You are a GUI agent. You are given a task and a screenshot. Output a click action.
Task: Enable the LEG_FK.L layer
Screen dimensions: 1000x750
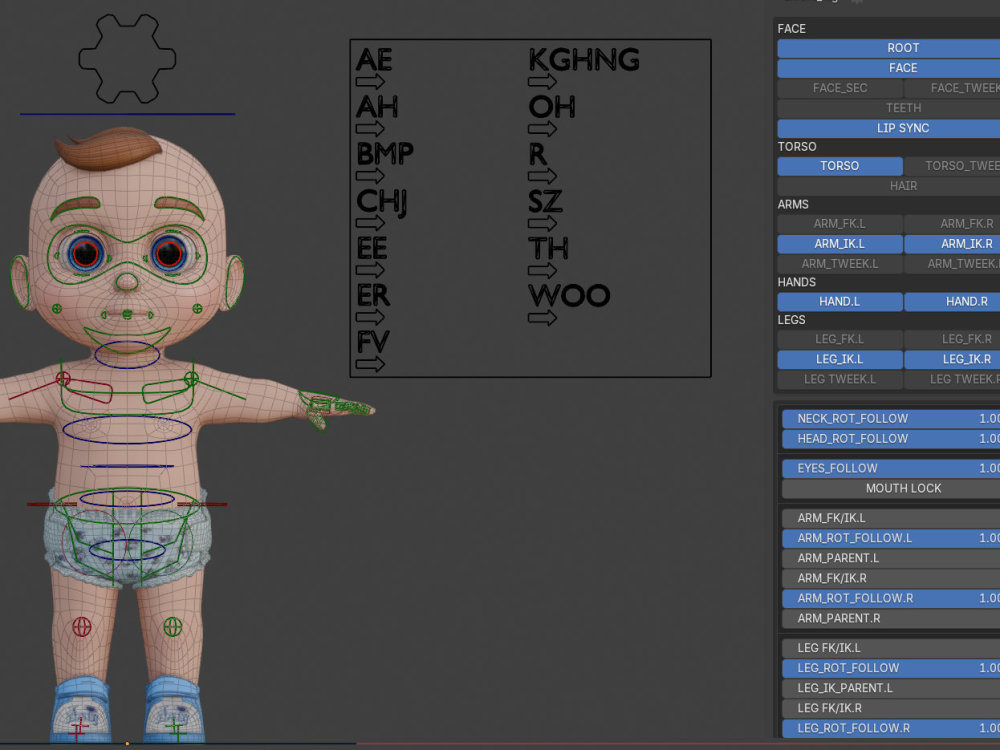click(x=840, y=339)
